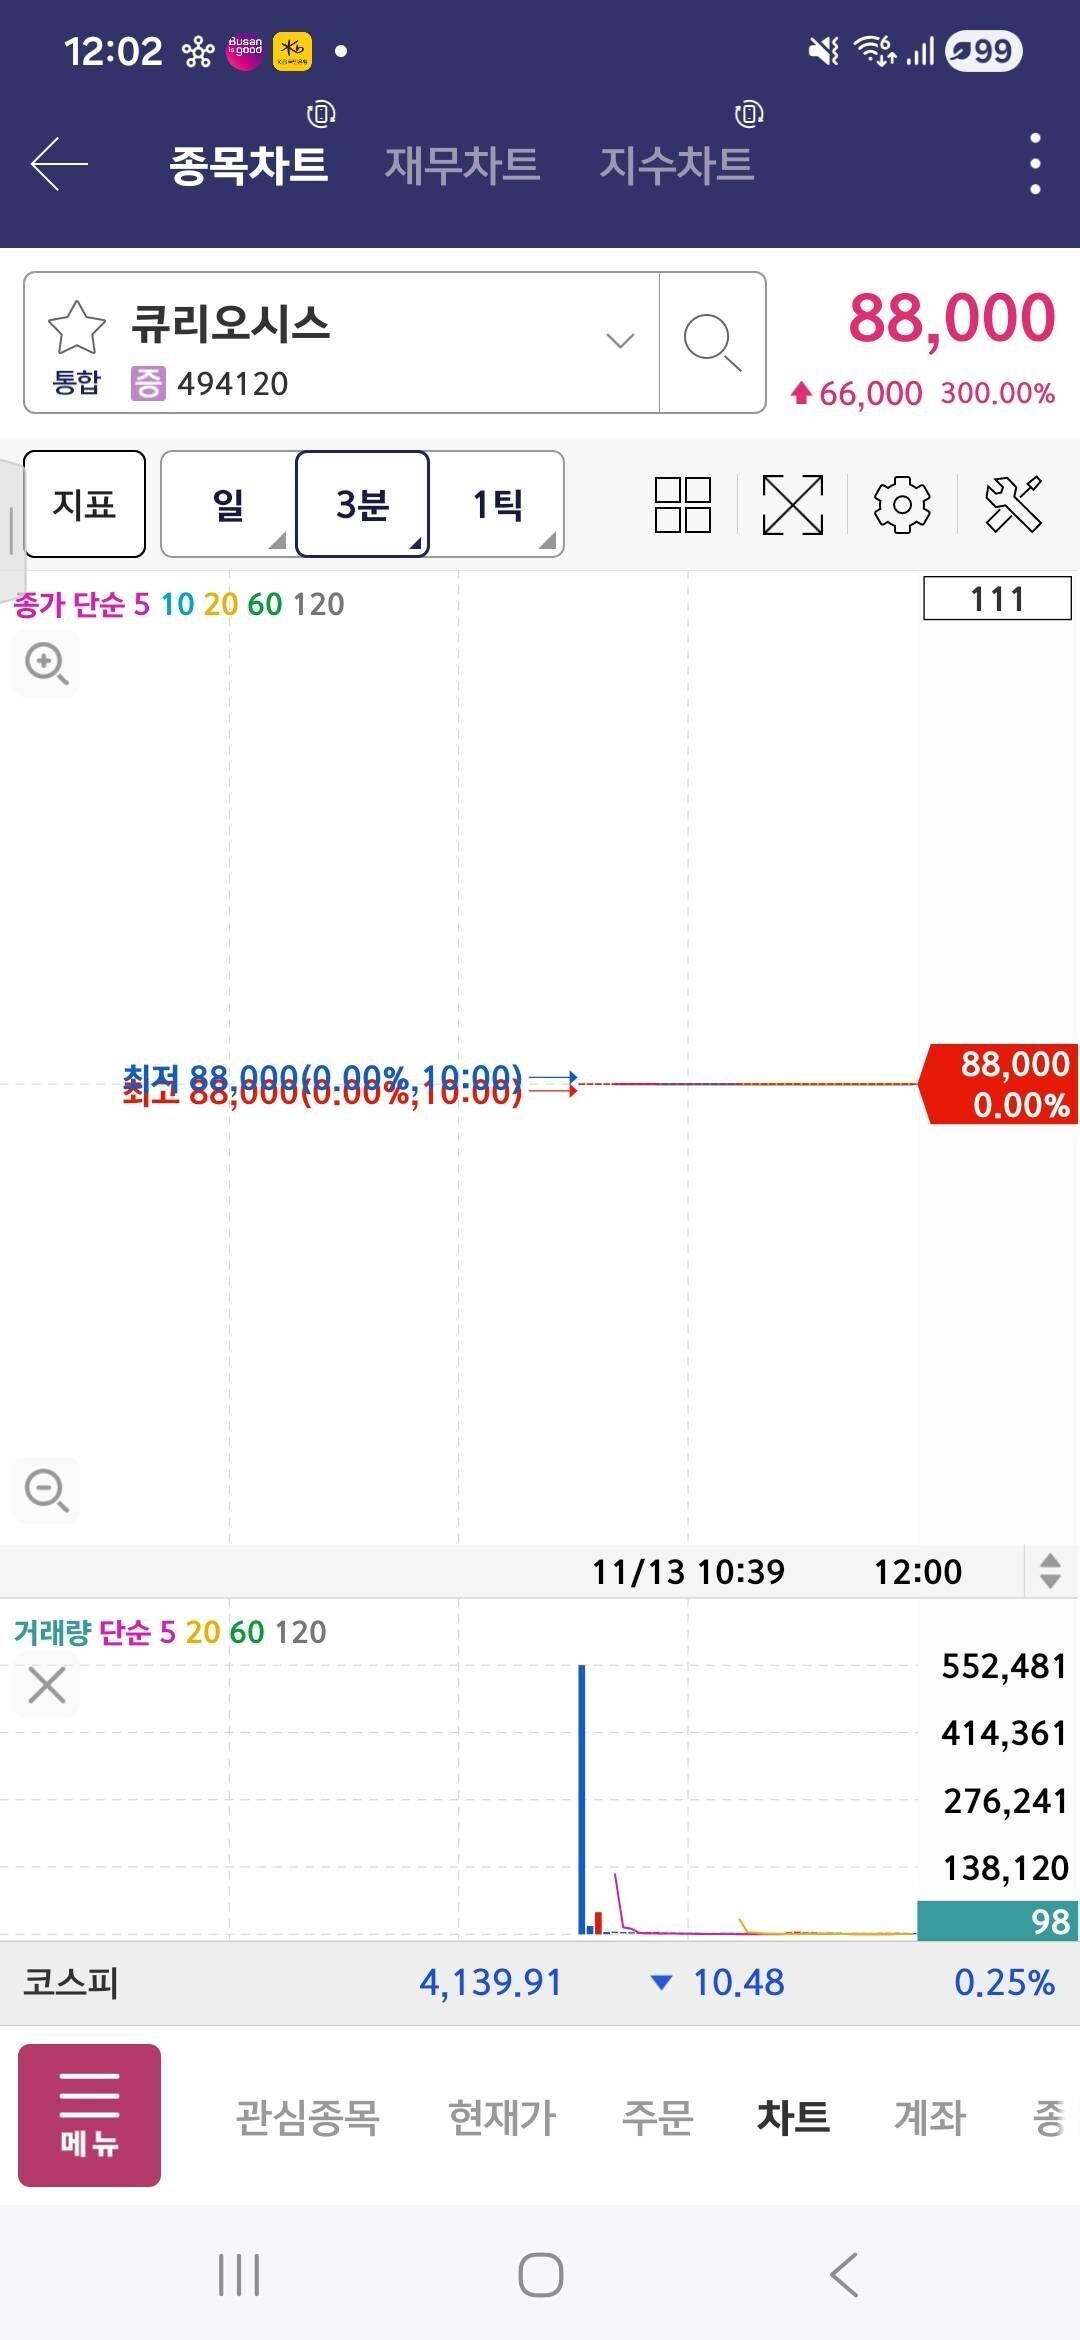This screenshot has height=2340, width=1080.
Task: Select the 일 daily period button
Action: tap(229, 504)
